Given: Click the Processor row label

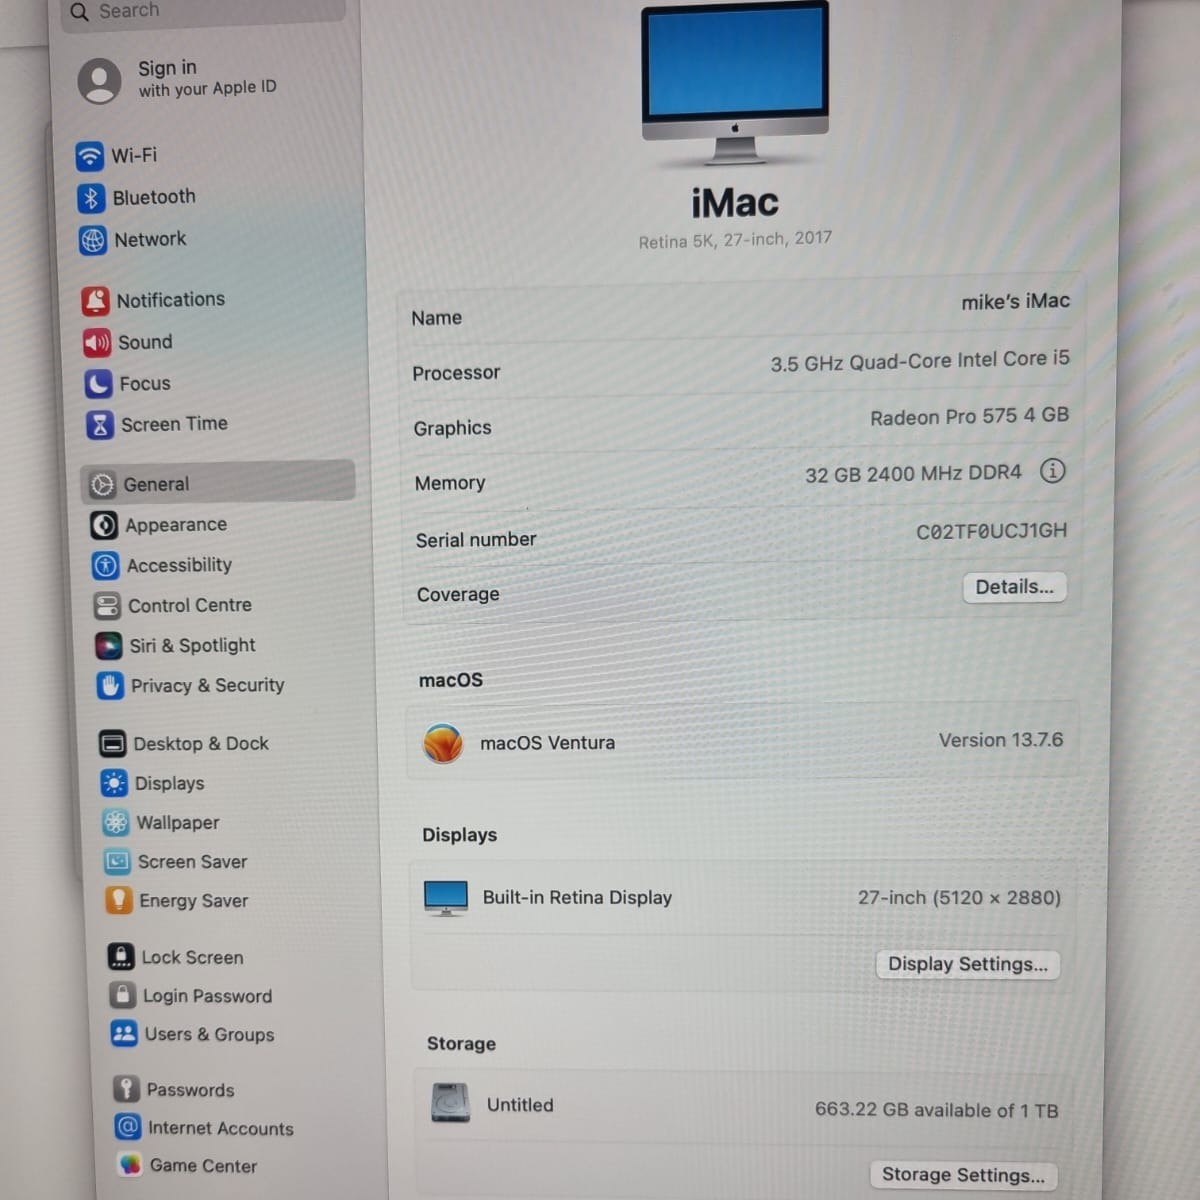Looking at the screenshot, I should point(456,373).
